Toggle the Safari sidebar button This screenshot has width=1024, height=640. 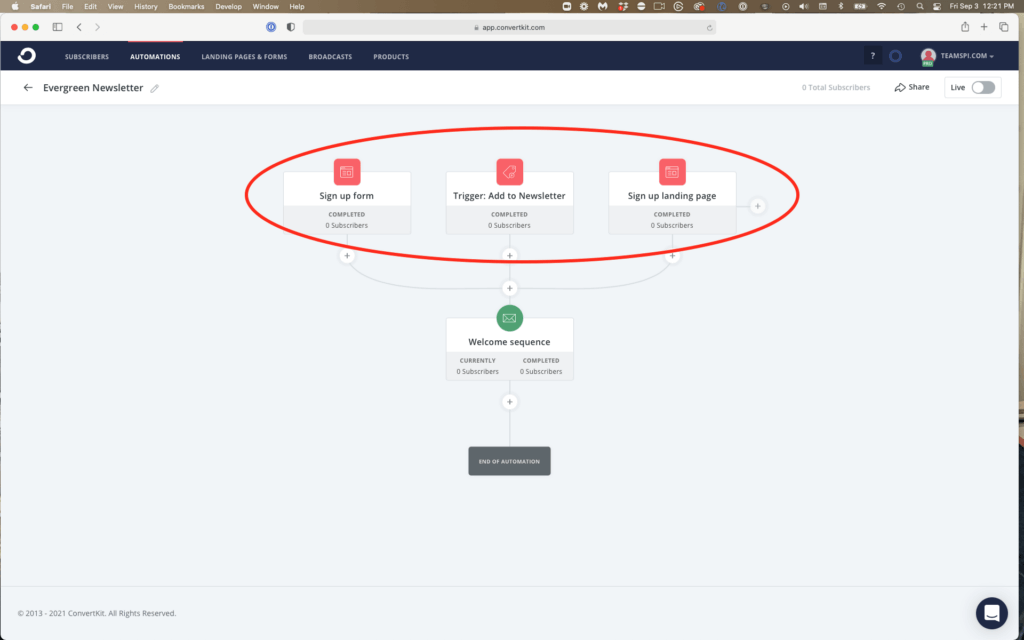[57, 27]
